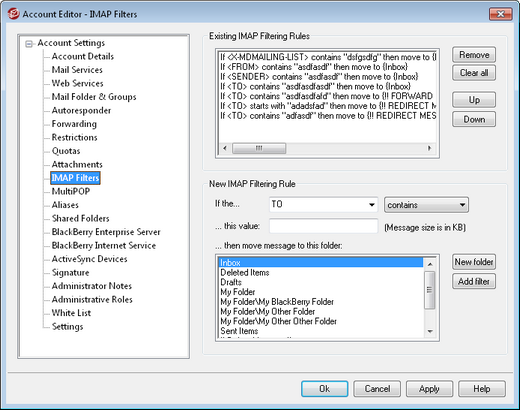Move rule Up in the list
The width and height of the screenshot is (520, 410).
pyautogui.click(x=474, y=100)
